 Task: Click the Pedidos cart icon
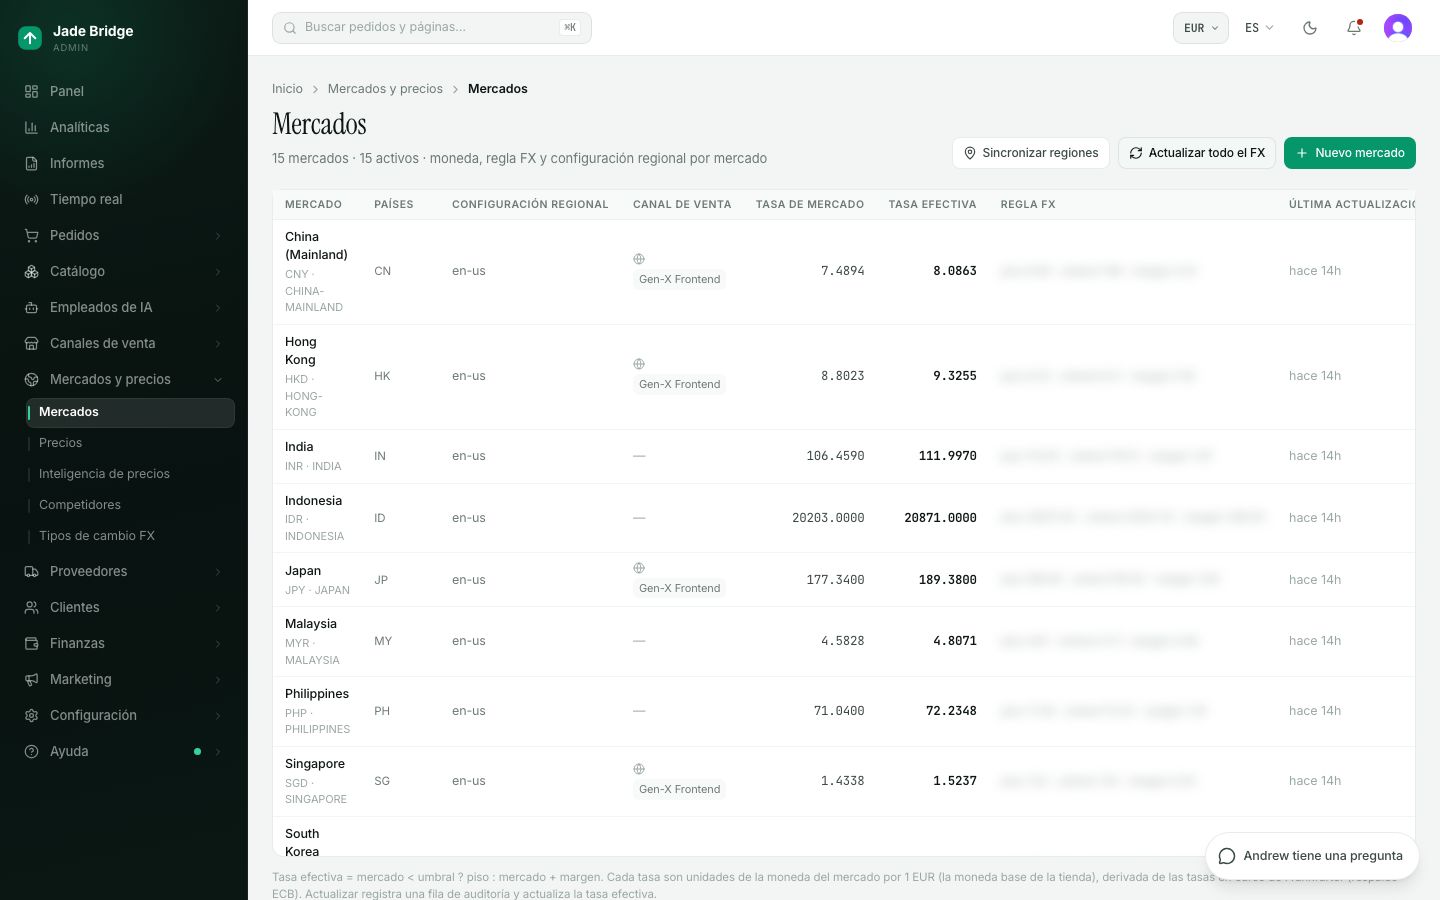pos(32,235)
